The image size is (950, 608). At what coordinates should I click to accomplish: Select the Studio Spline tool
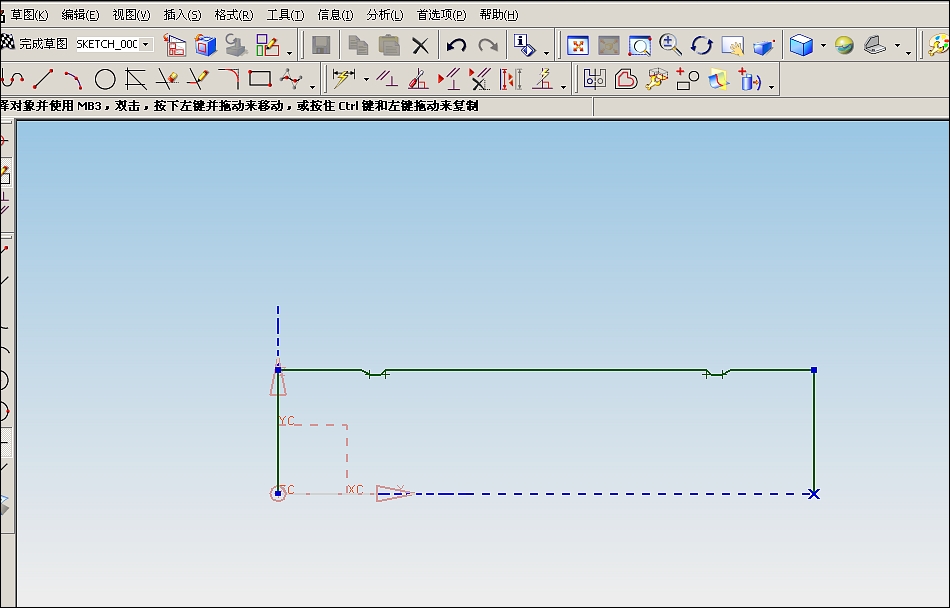pyautogui.click(x=291, y=79)
